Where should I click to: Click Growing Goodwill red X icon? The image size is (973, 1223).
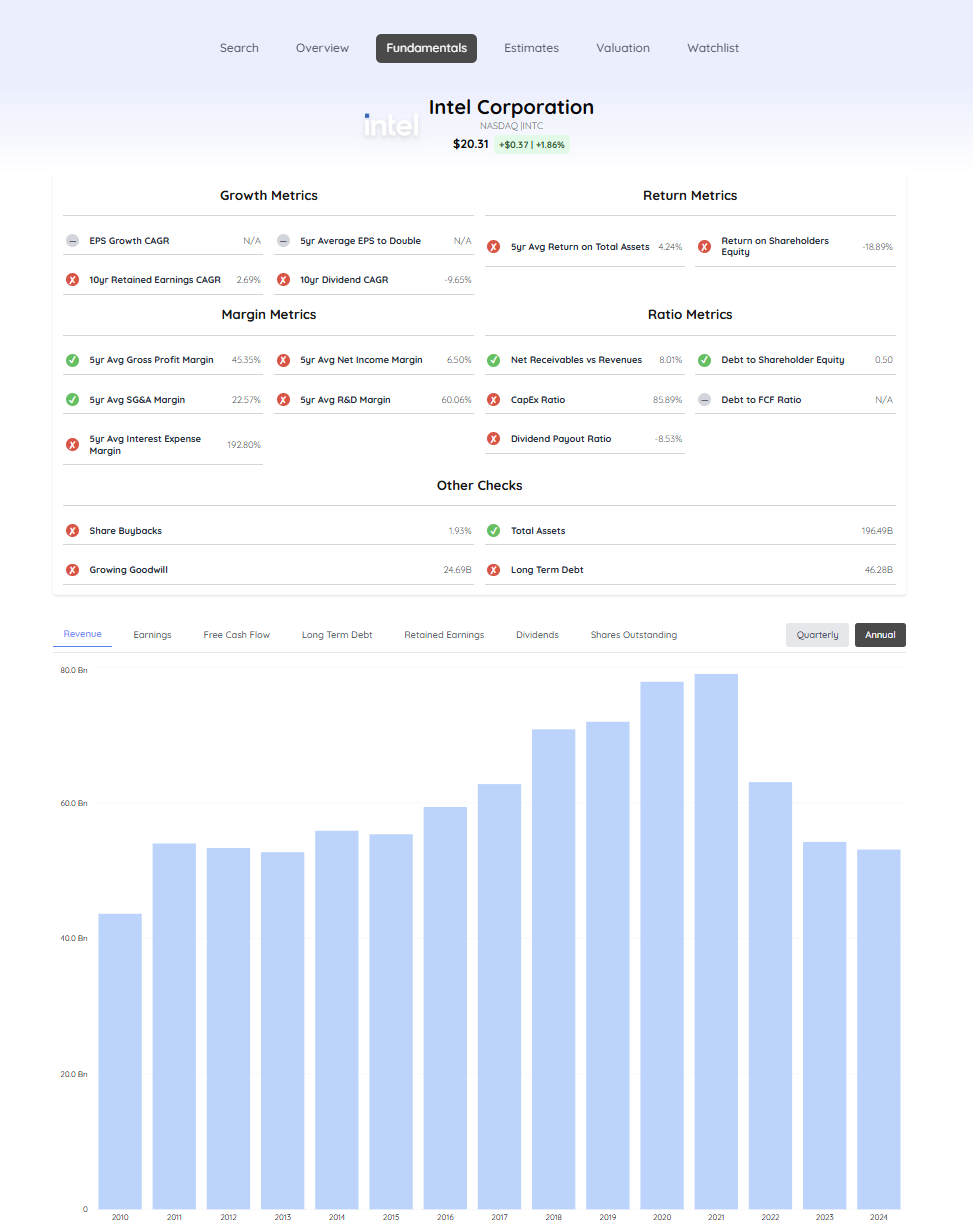[72, 570]
